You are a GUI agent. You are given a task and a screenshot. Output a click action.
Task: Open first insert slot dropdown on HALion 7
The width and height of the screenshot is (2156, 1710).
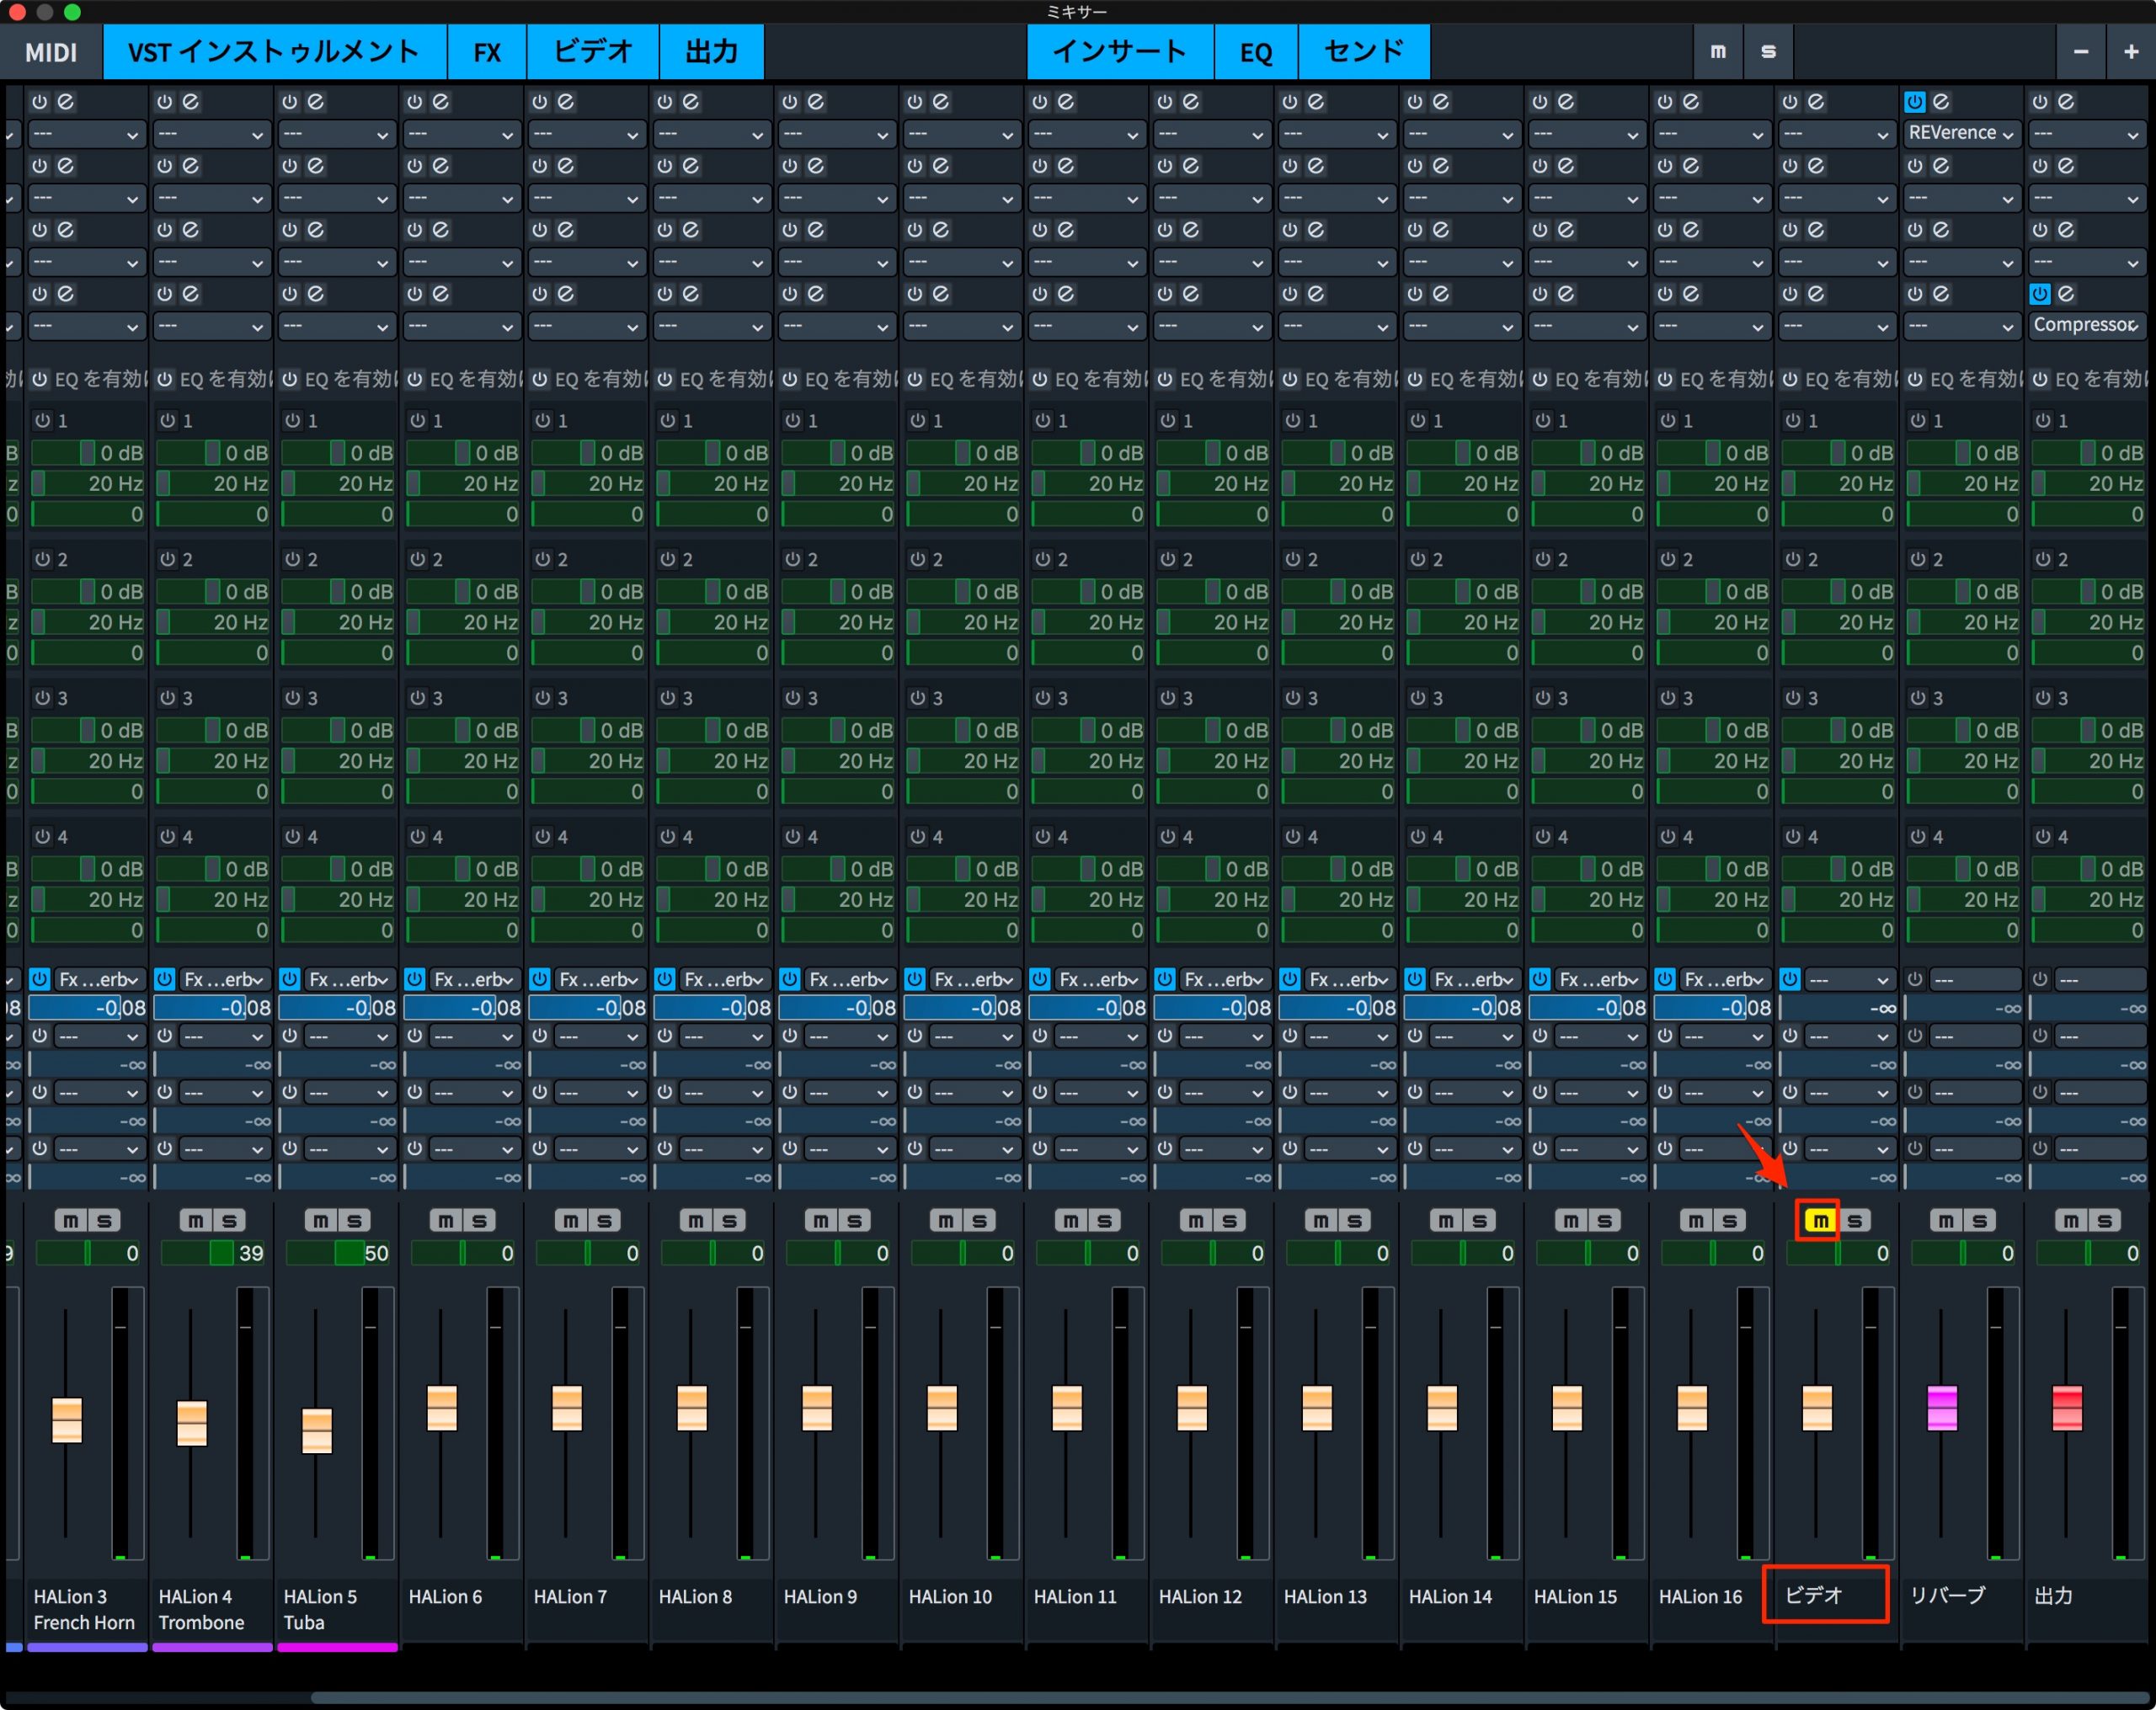click(x=586, y=133)
